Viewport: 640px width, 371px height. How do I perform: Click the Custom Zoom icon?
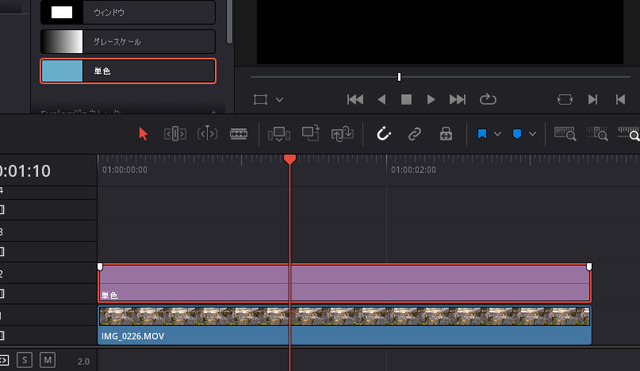click(x=629, y=133)
